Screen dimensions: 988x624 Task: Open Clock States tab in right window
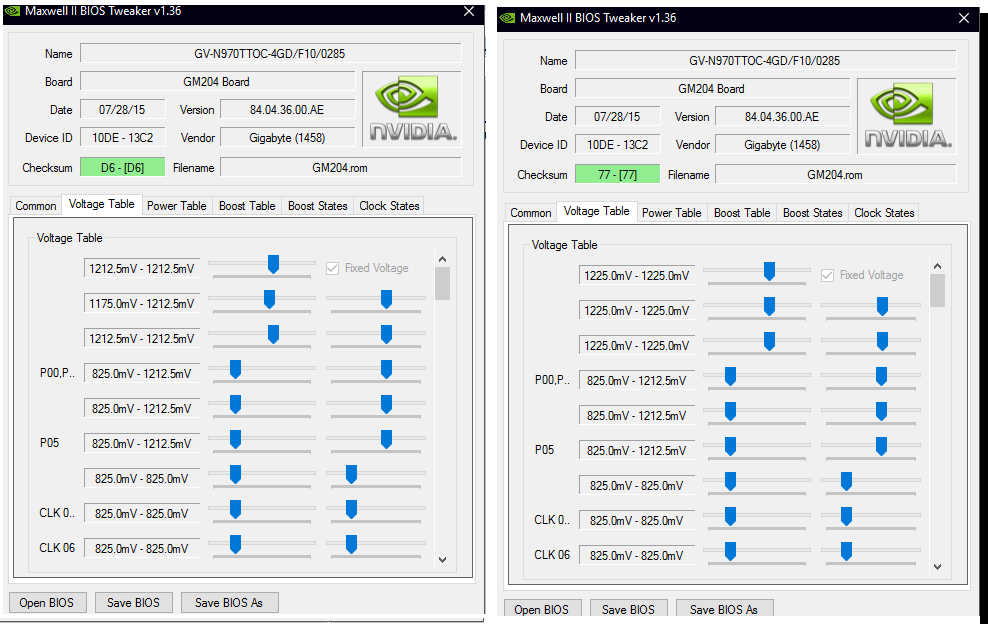(x=884, y=212)
